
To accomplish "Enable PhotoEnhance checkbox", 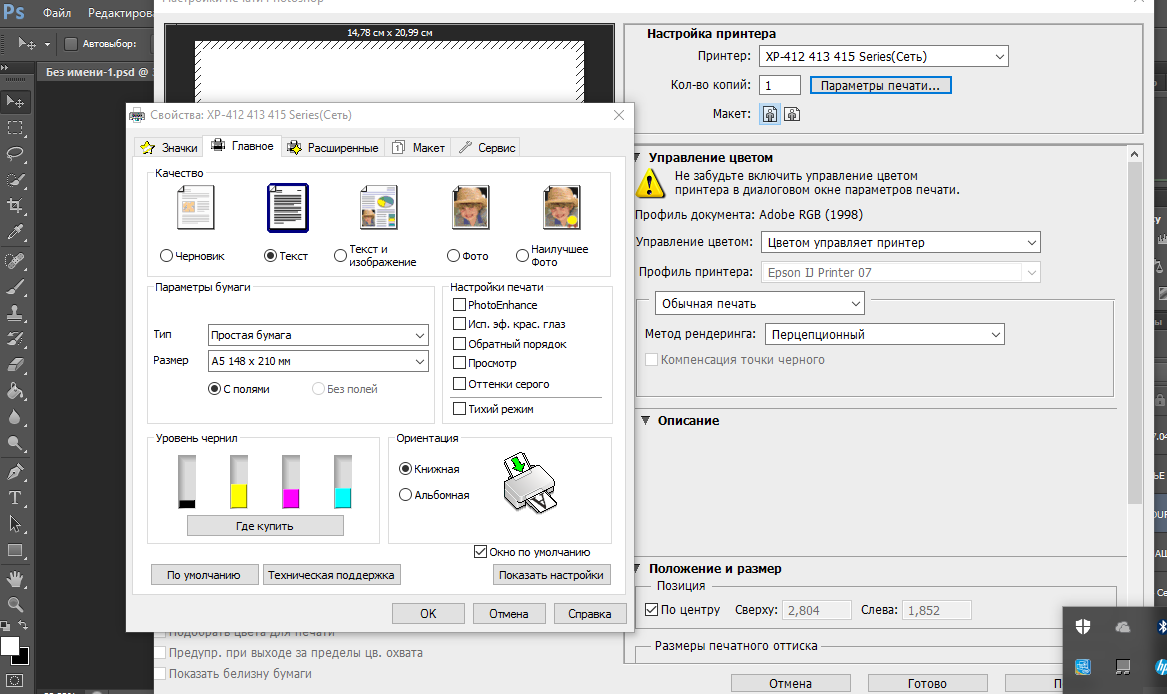I will point(459,305).
